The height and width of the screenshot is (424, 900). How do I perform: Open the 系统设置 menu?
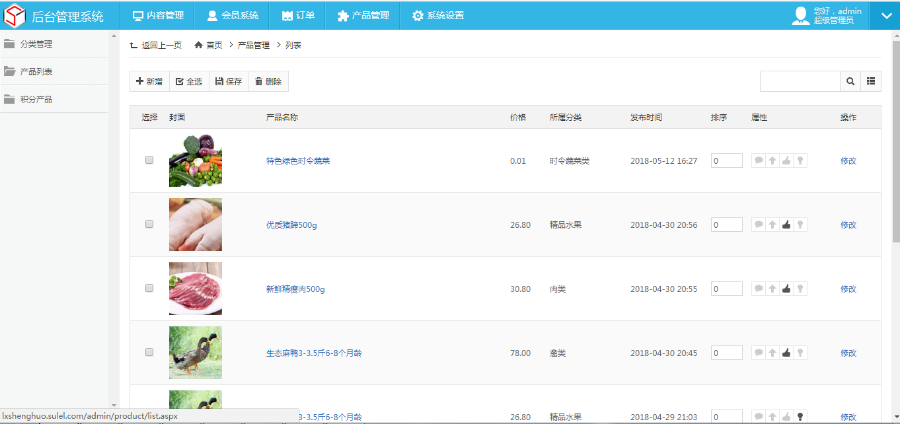coord(438,15)
